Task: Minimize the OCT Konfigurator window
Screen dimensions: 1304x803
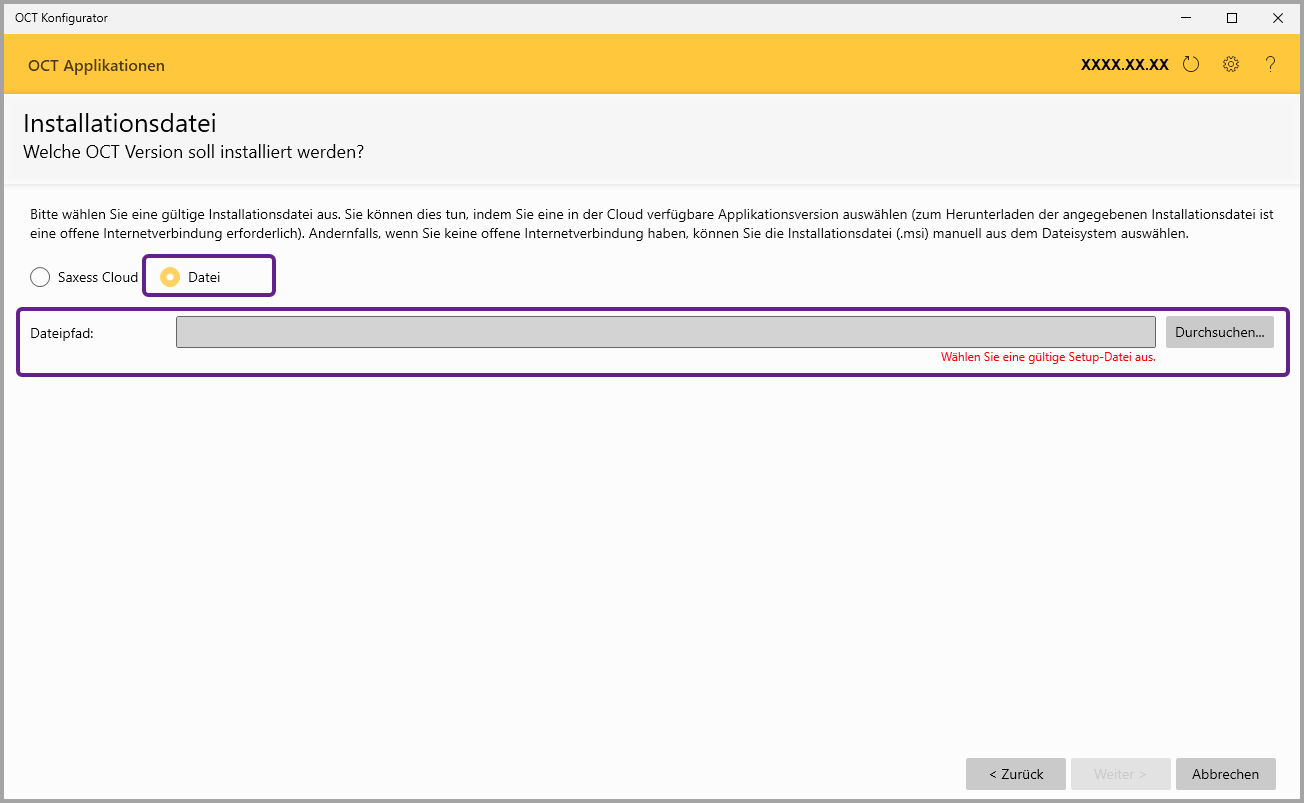Action: point(1186,18)
